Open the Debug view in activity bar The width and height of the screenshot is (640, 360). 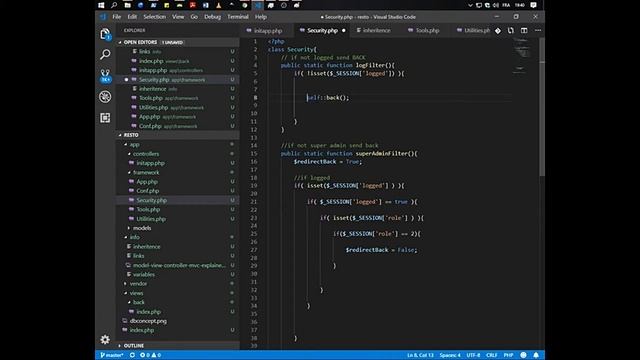105,97
